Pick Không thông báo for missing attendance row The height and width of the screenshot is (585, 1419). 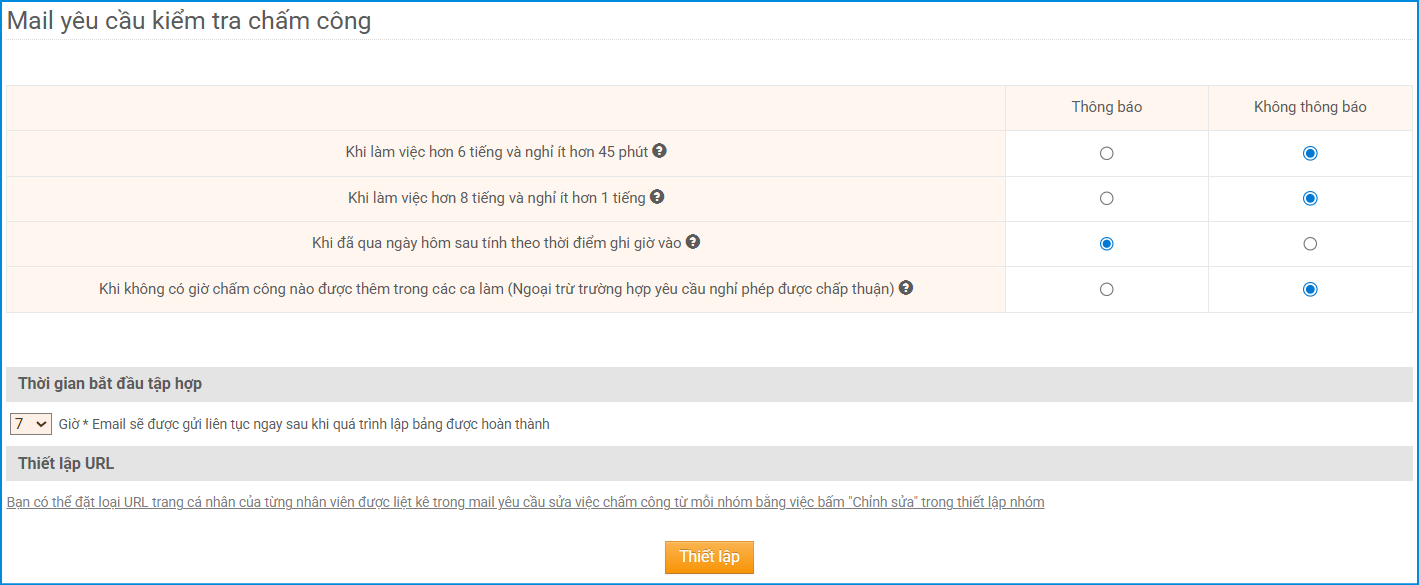tap(1310, 289)
